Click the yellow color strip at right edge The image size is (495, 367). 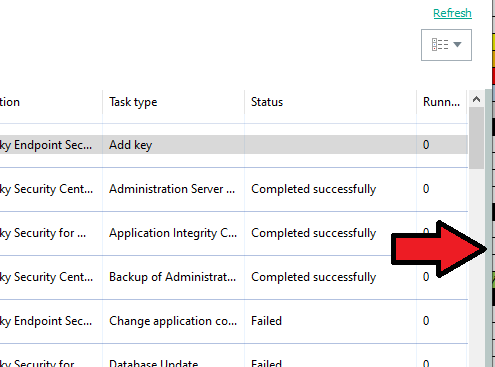493,42
